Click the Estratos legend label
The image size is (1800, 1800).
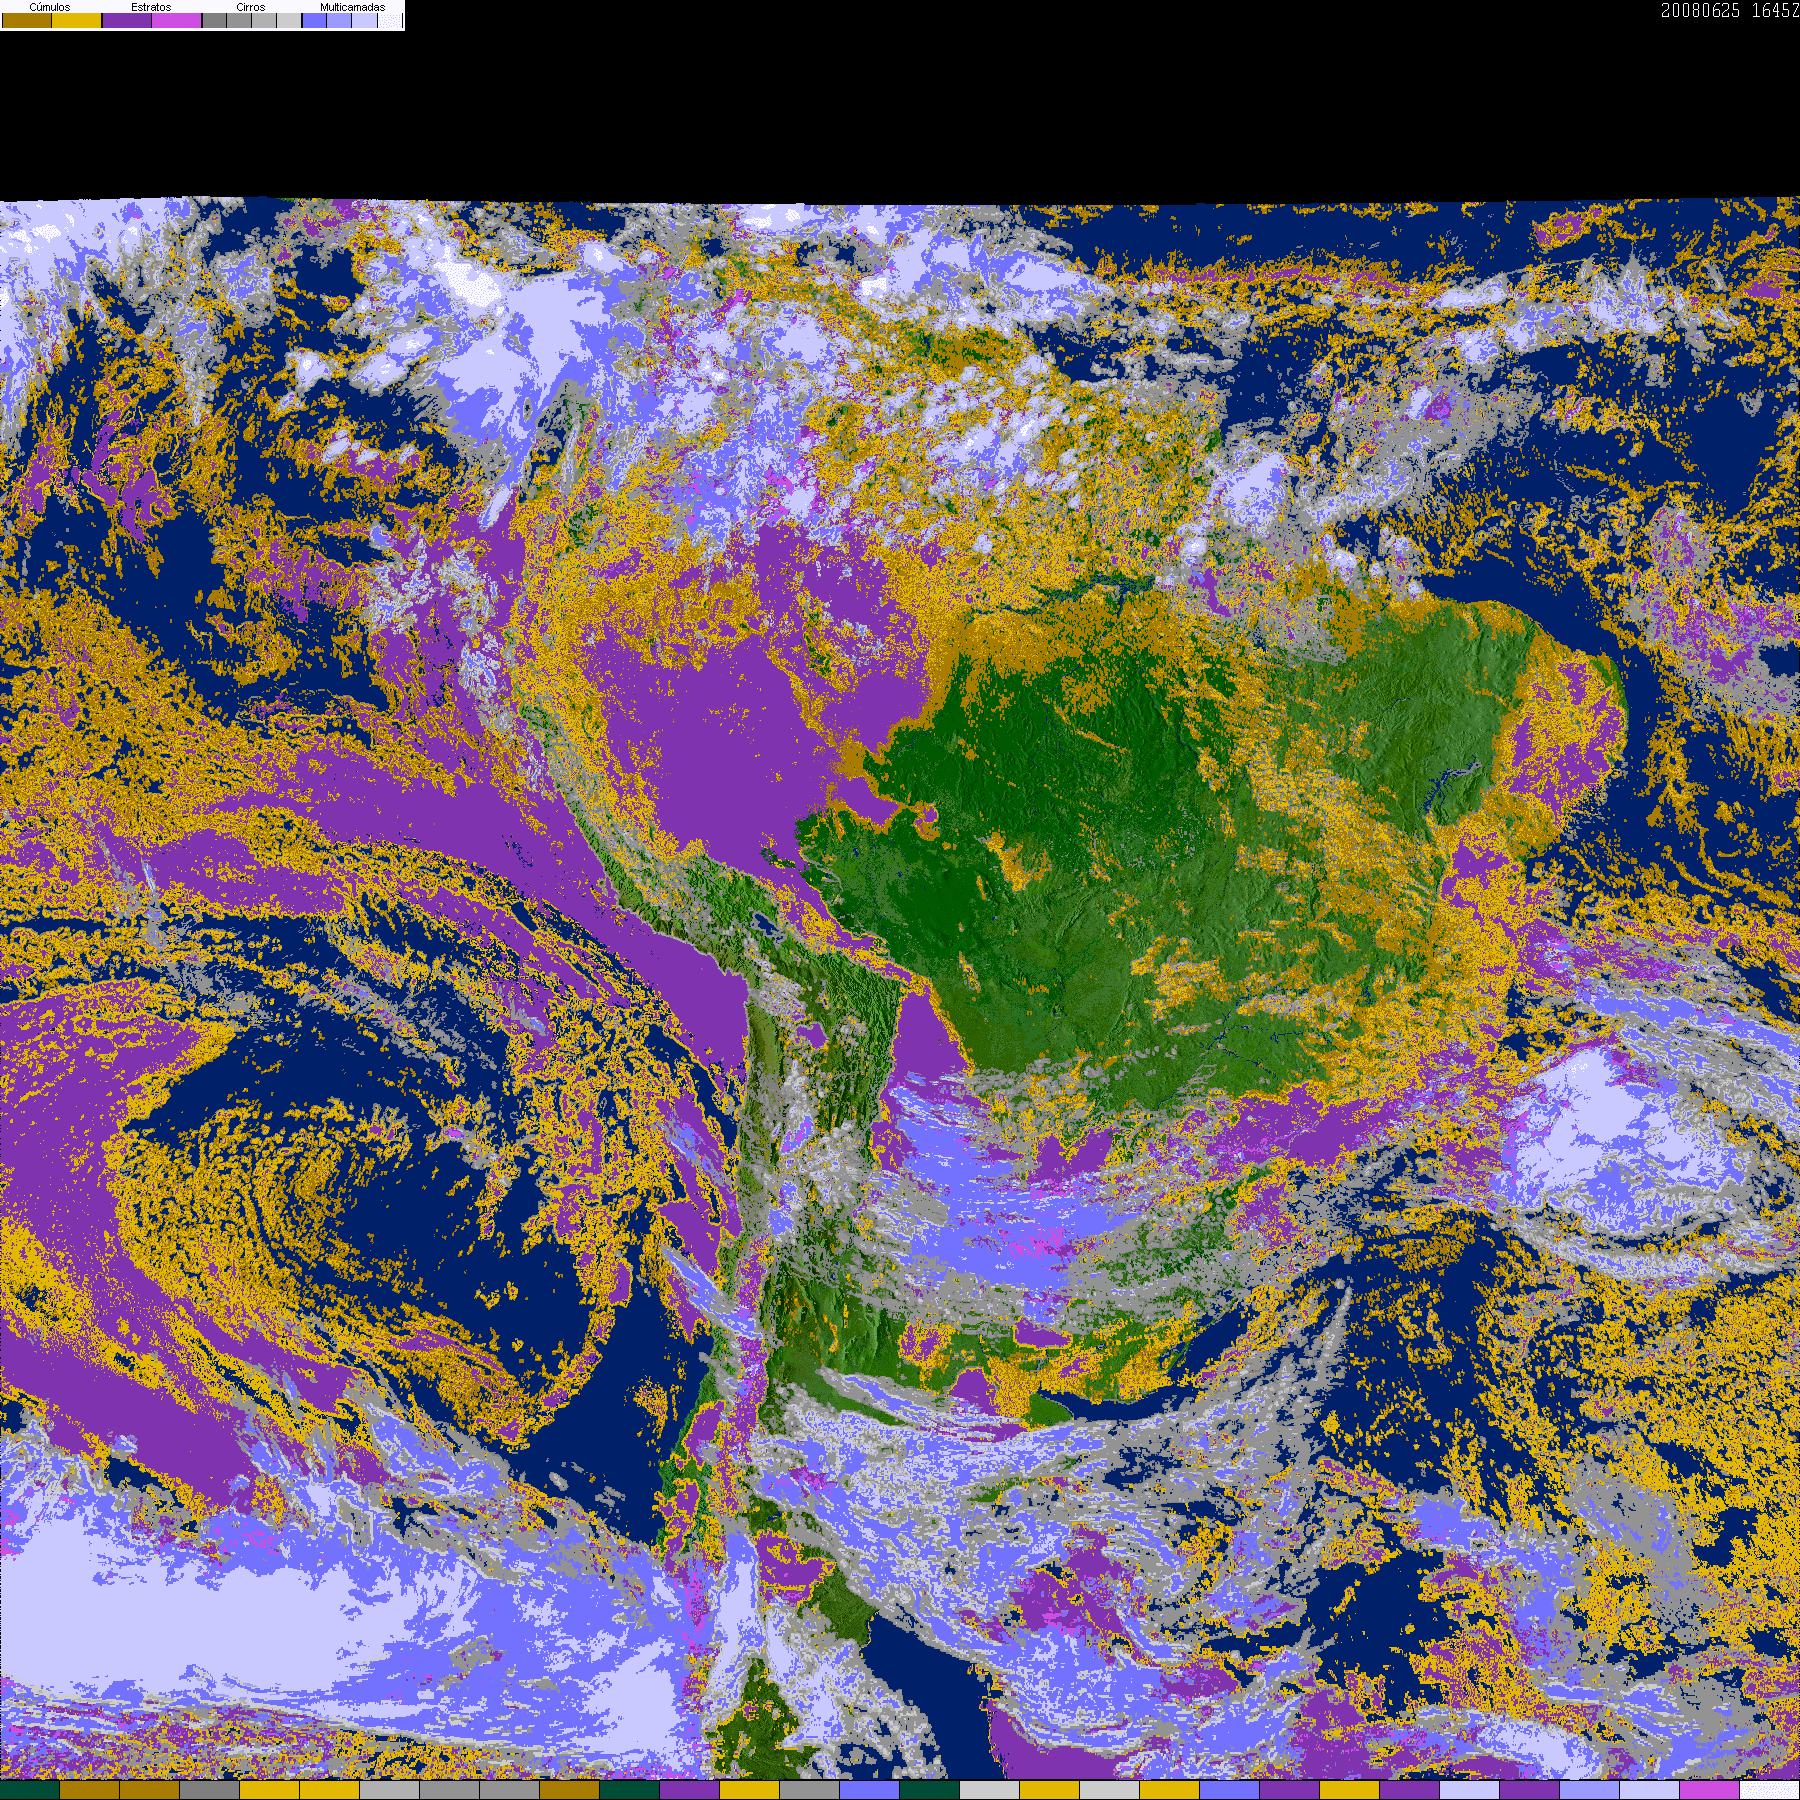tap(151, 7)
